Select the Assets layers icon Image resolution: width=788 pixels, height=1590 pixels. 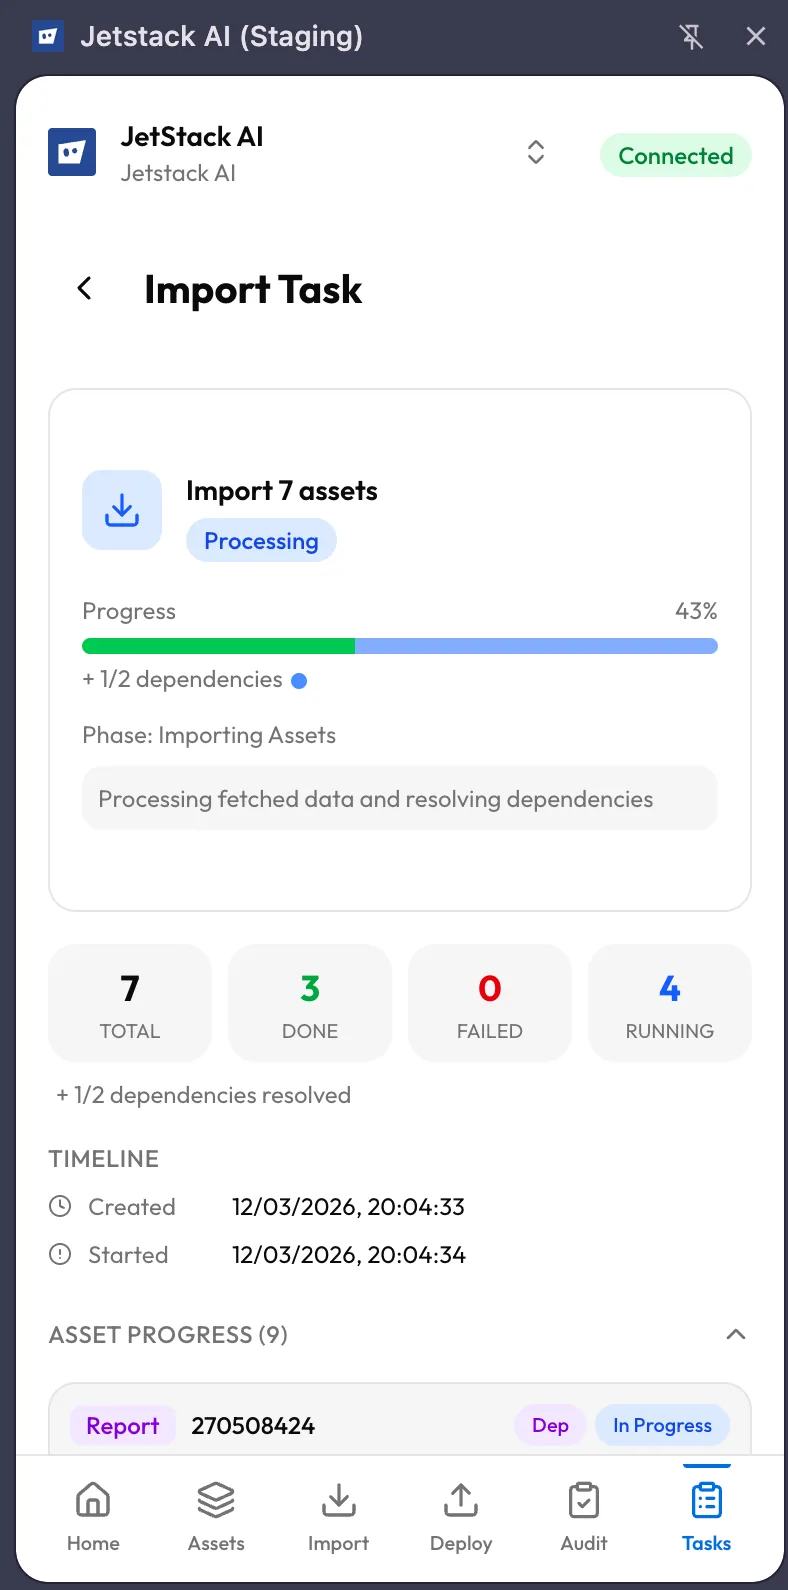pyautogui.click(x=215, y=1500)
